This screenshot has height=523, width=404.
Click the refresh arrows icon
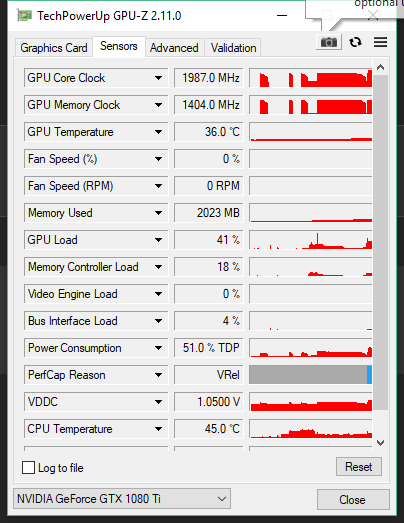pyautogui.click(x=355, y=42)
